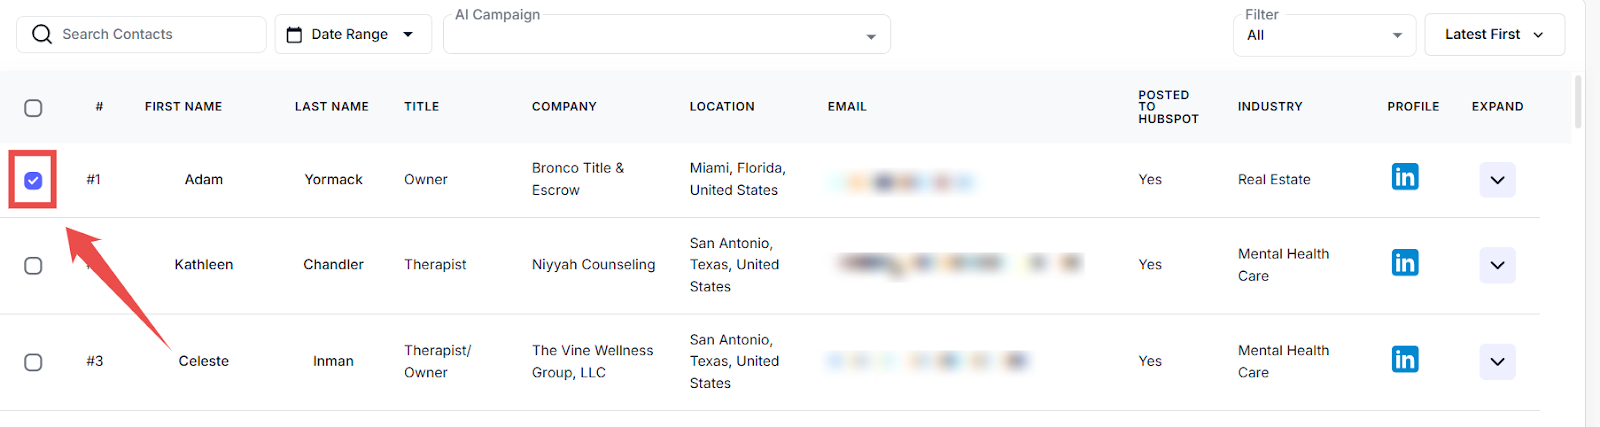Expand Celeste Inman's row details
The height and width of the screenshot is (427, 1600).
click(1497, 362)
